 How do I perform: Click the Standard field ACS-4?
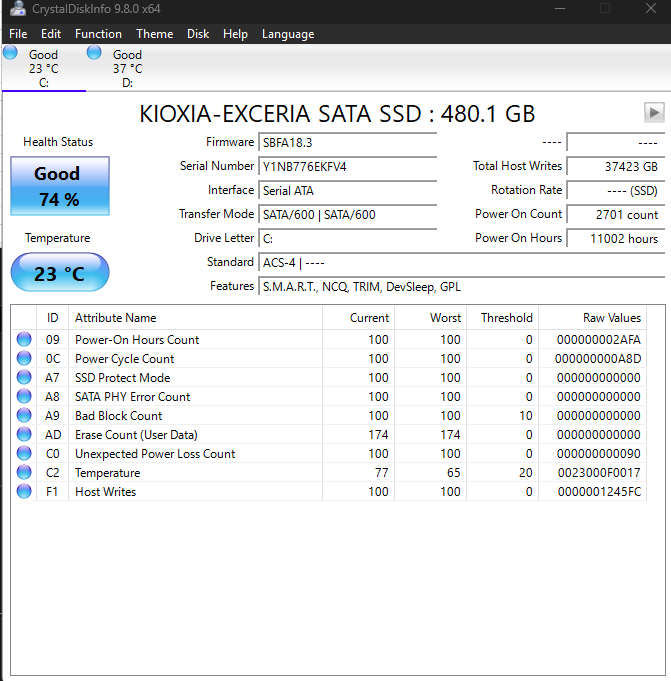point(462,263)
